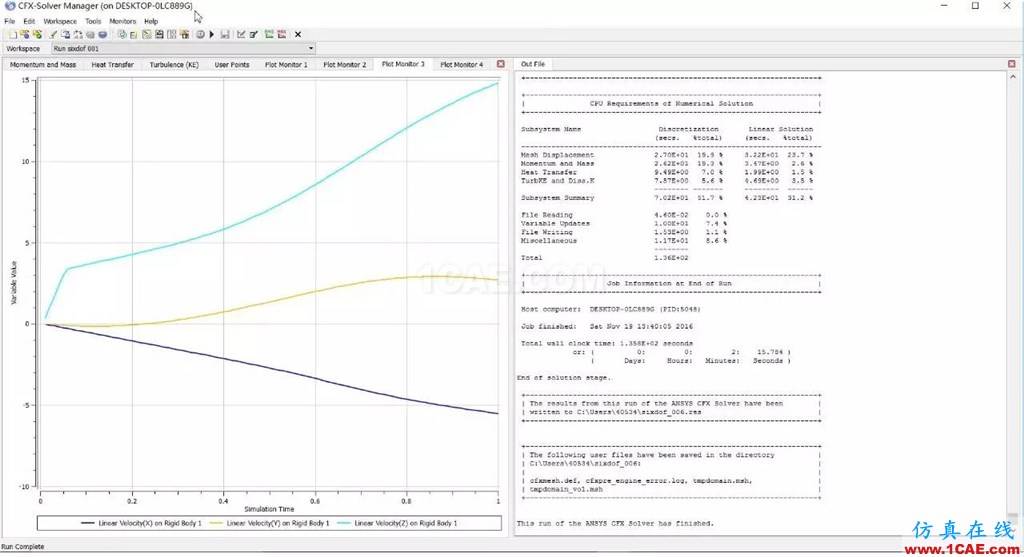Open the Tools menu
This screenshot has width=1024, height=557.
coord(93,21)
